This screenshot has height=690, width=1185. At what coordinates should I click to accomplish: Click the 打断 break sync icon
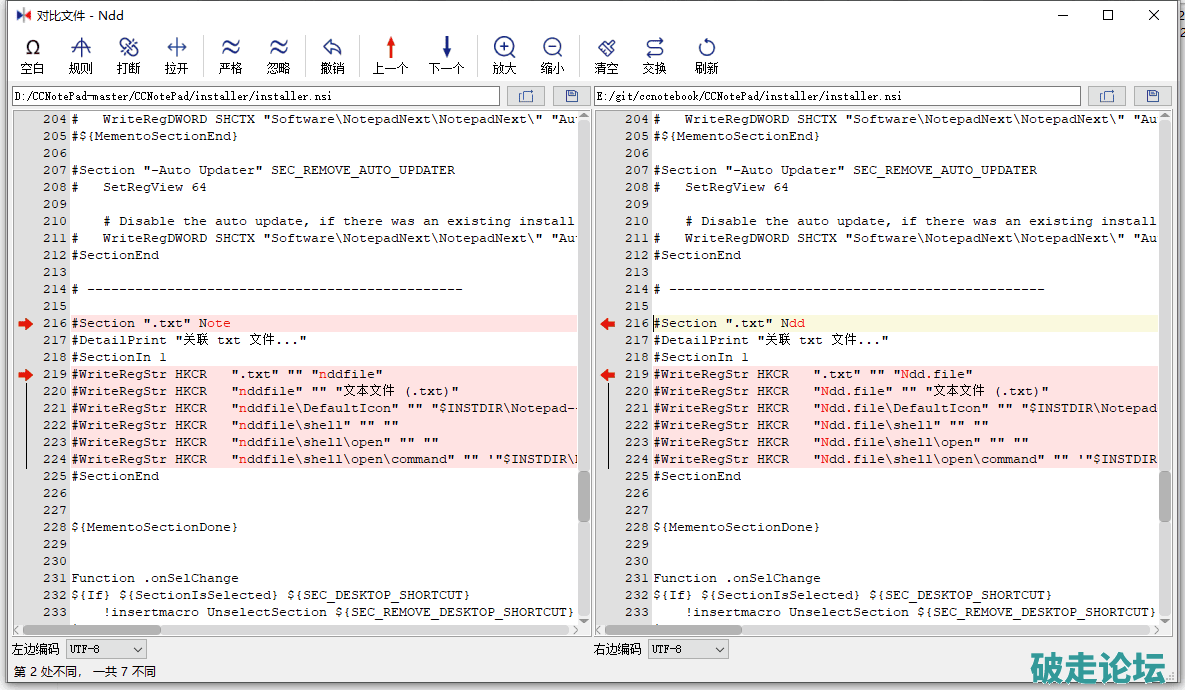coord(128,56)
